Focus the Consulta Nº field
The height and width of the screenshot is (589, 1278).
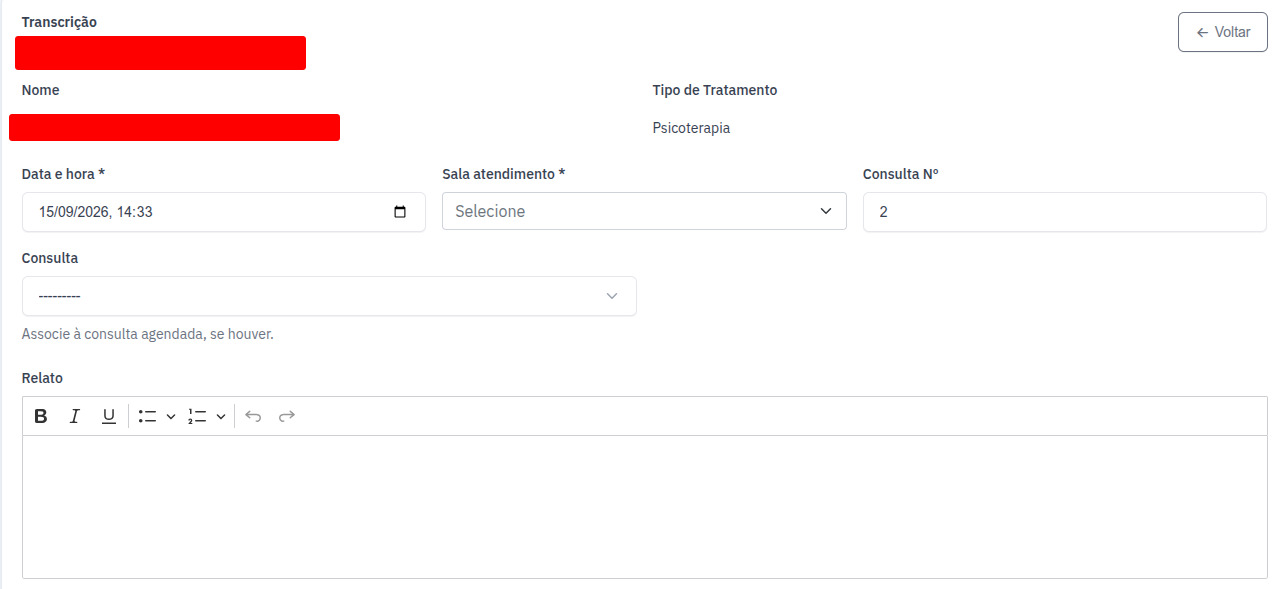tap(1064, 212)
